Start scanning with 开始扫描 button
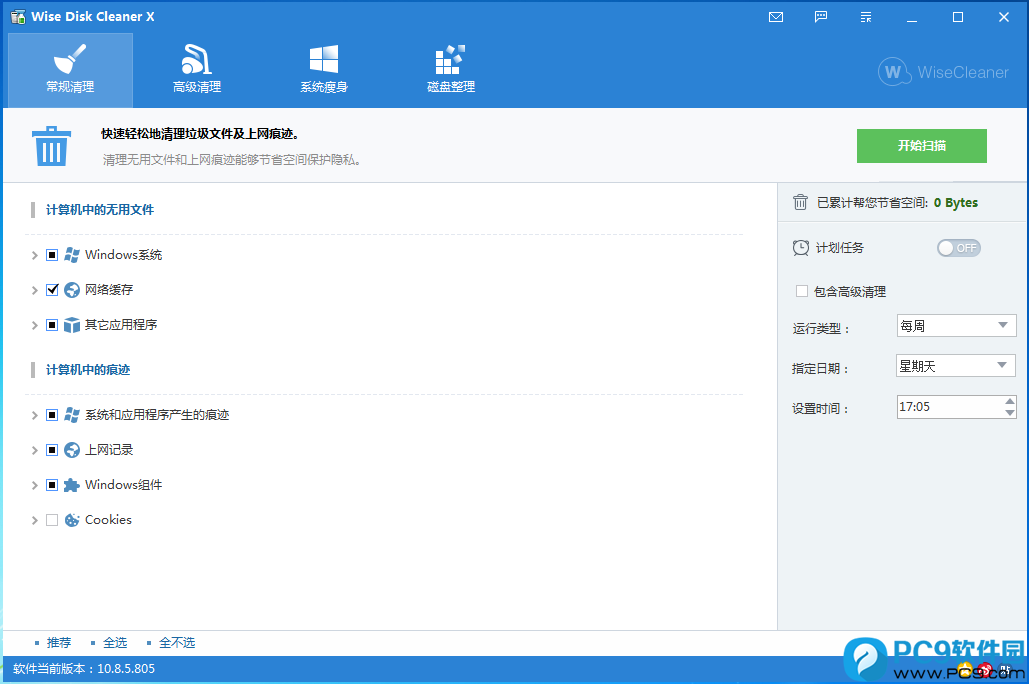Screen dimensions: 1029x684 click(x=921, y=146)
